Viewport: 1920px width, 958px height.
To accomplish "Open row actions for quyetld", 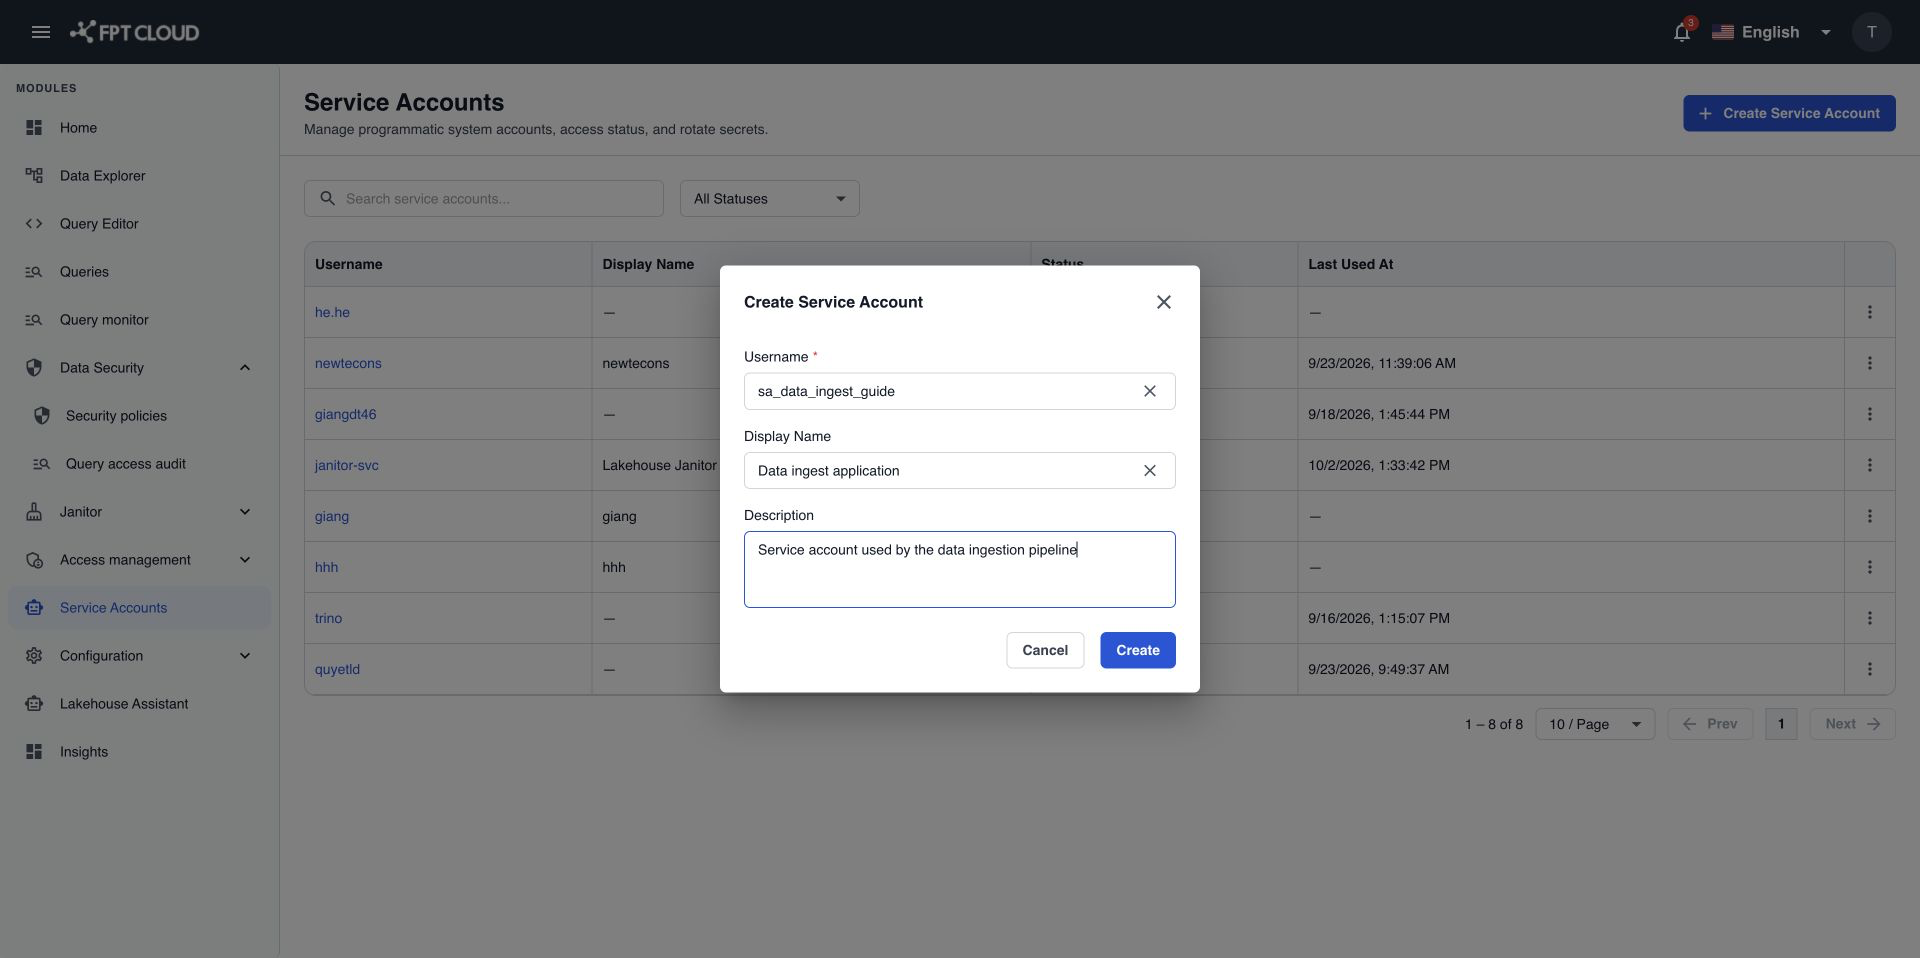I will [x=1869, y=669].
